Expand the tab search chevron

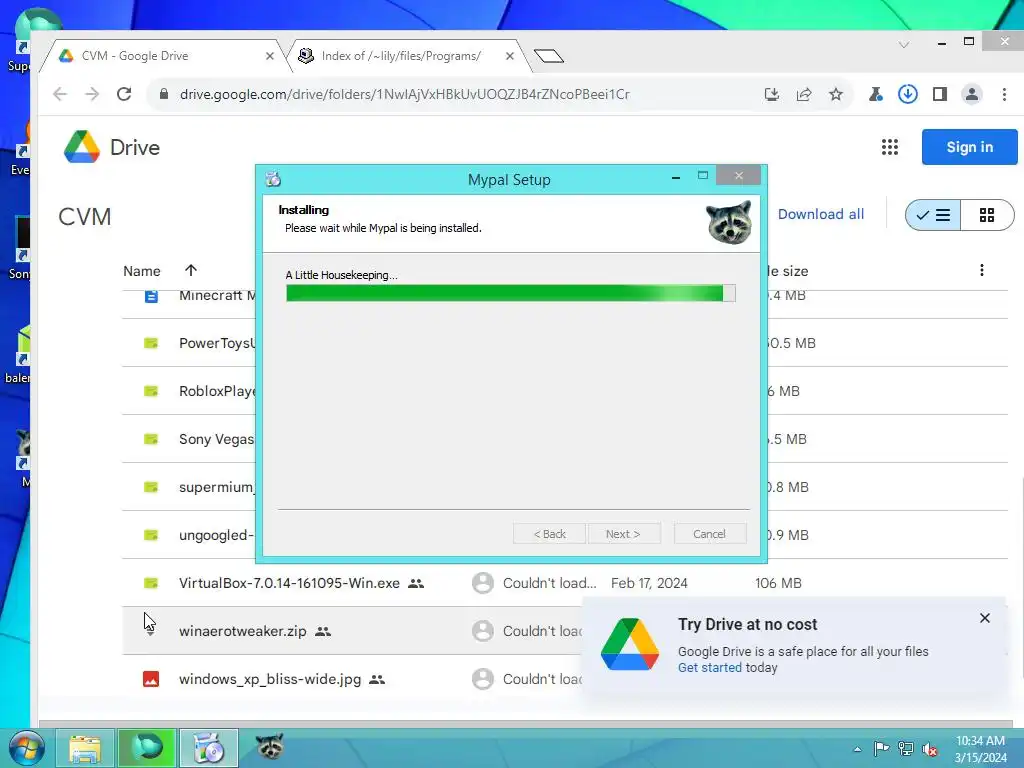(904, 45)
